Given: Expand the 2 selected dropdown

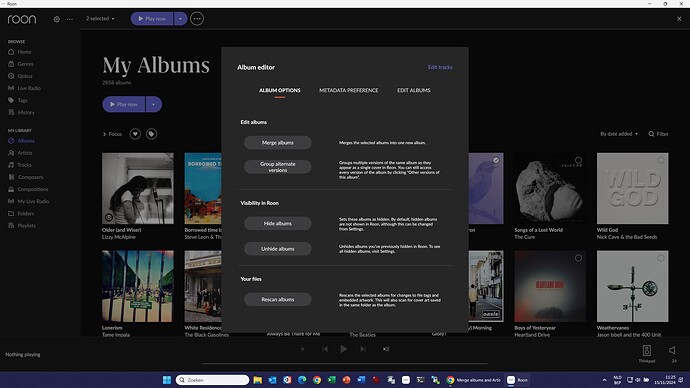Looking at the screenshot, I should point(100,19).
